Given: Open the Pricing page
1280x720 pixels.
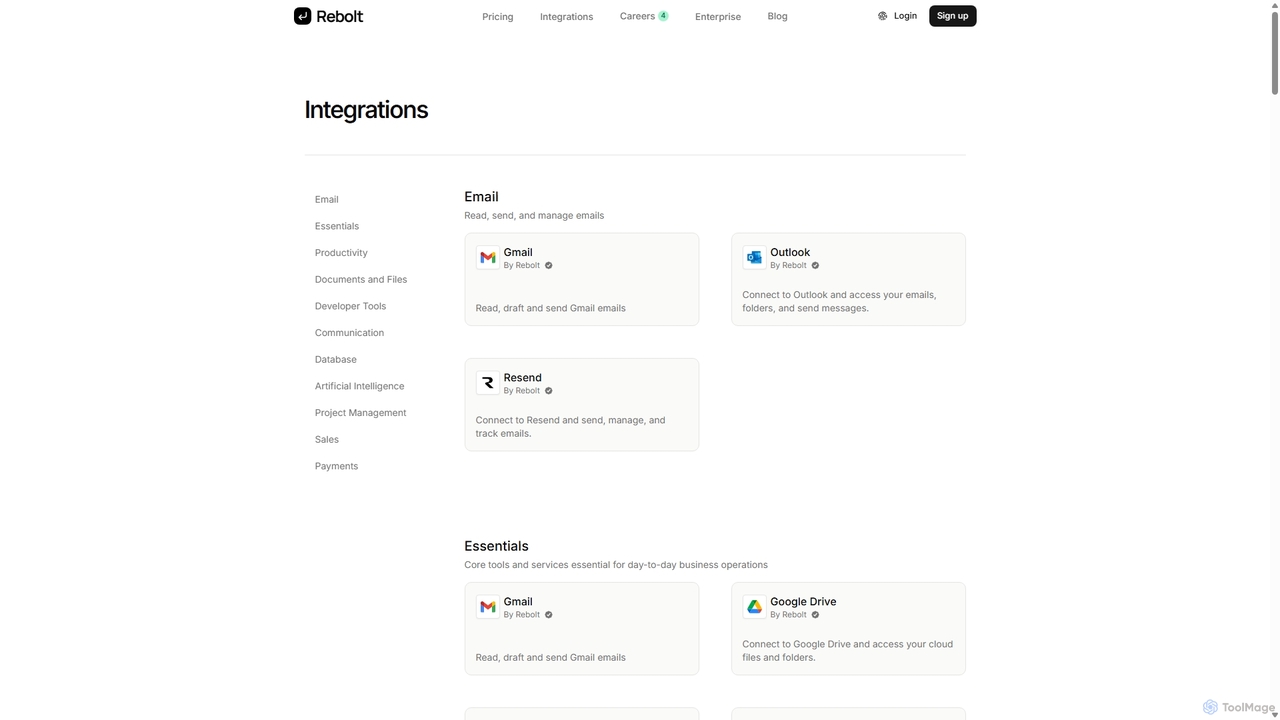Looking at the screenshot, I should (498, 17).
